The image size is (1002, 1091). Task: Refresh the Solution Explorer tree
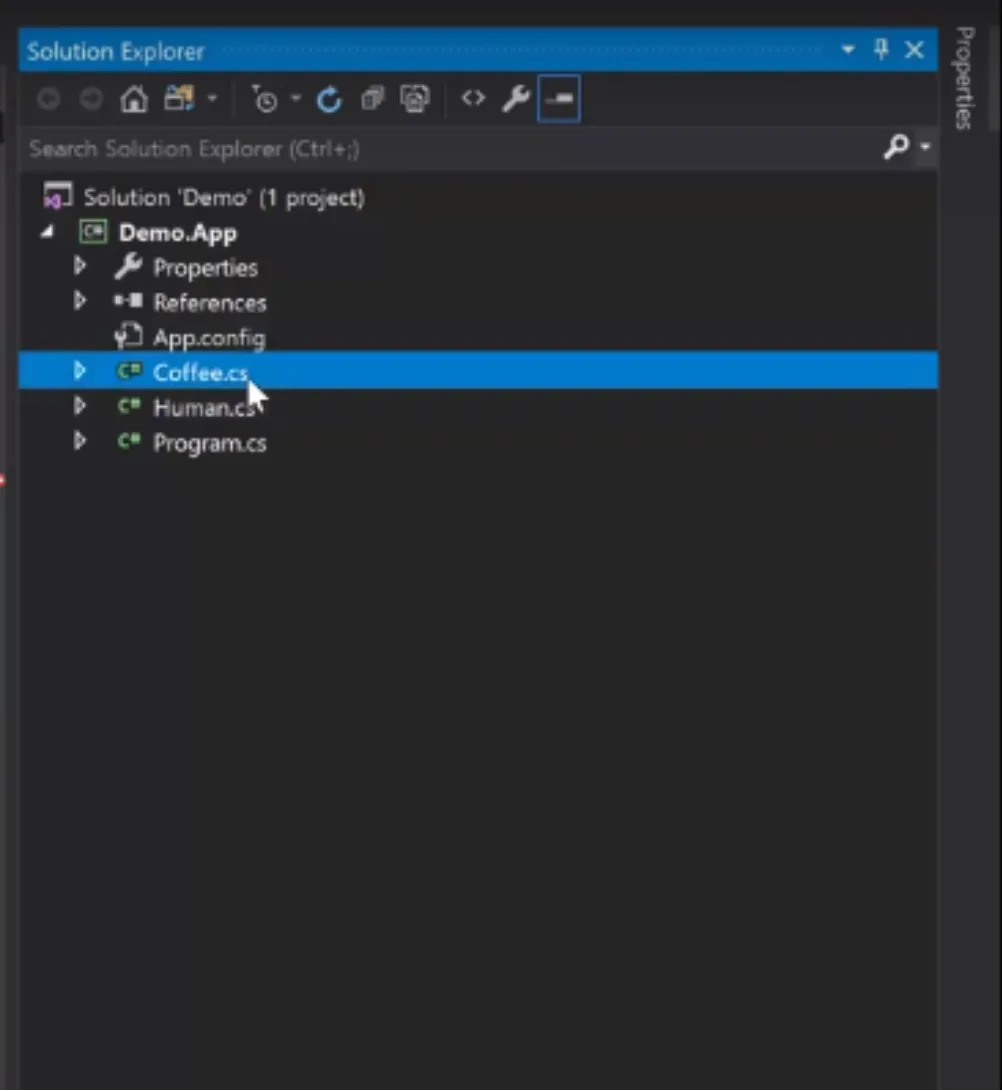[329, 99]
